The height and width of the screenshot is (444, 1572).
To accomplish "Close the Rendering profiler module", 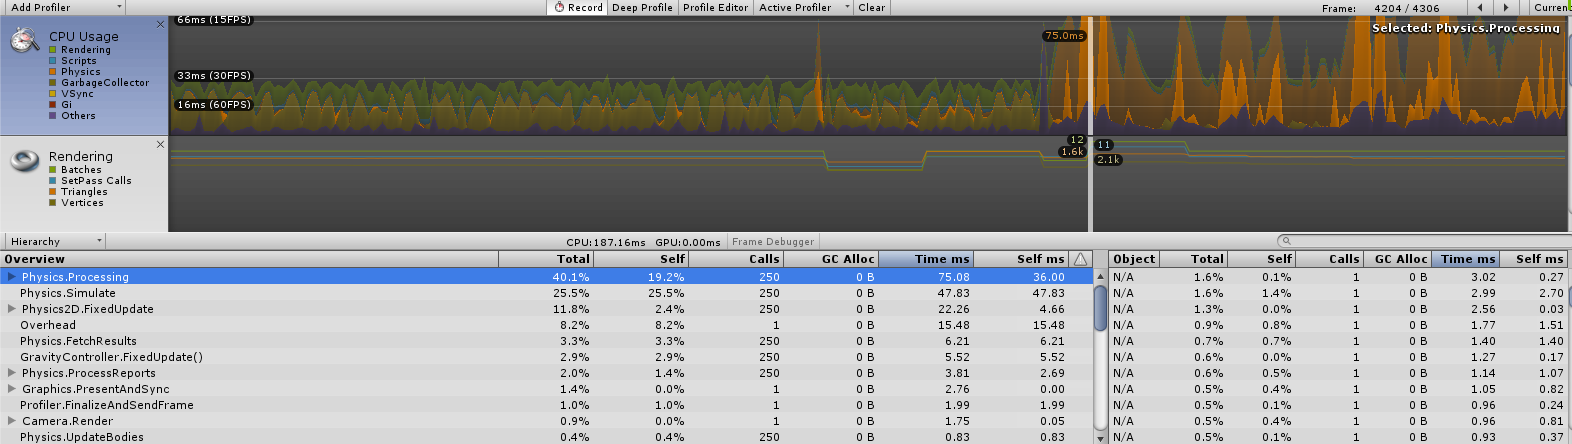I will [x=160, y=144].
